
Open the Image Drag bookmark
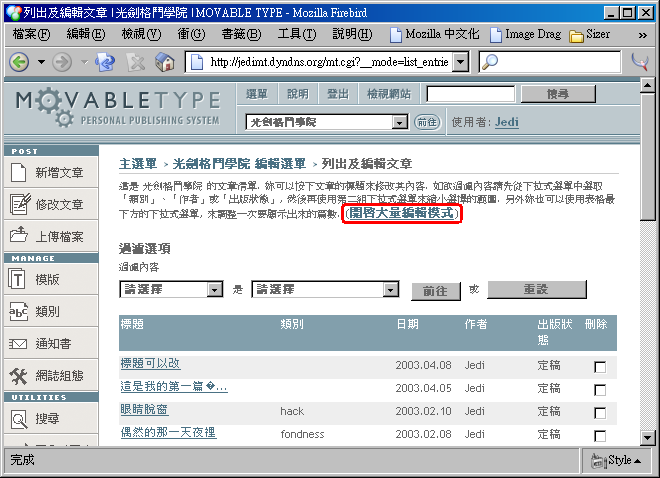526,34
